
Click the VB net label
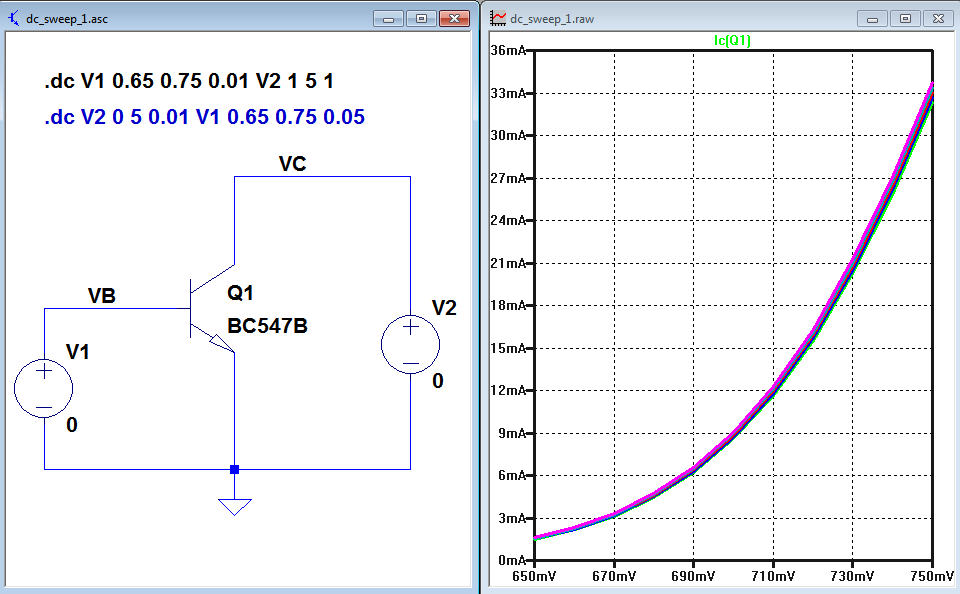click(x=102, y=296)
